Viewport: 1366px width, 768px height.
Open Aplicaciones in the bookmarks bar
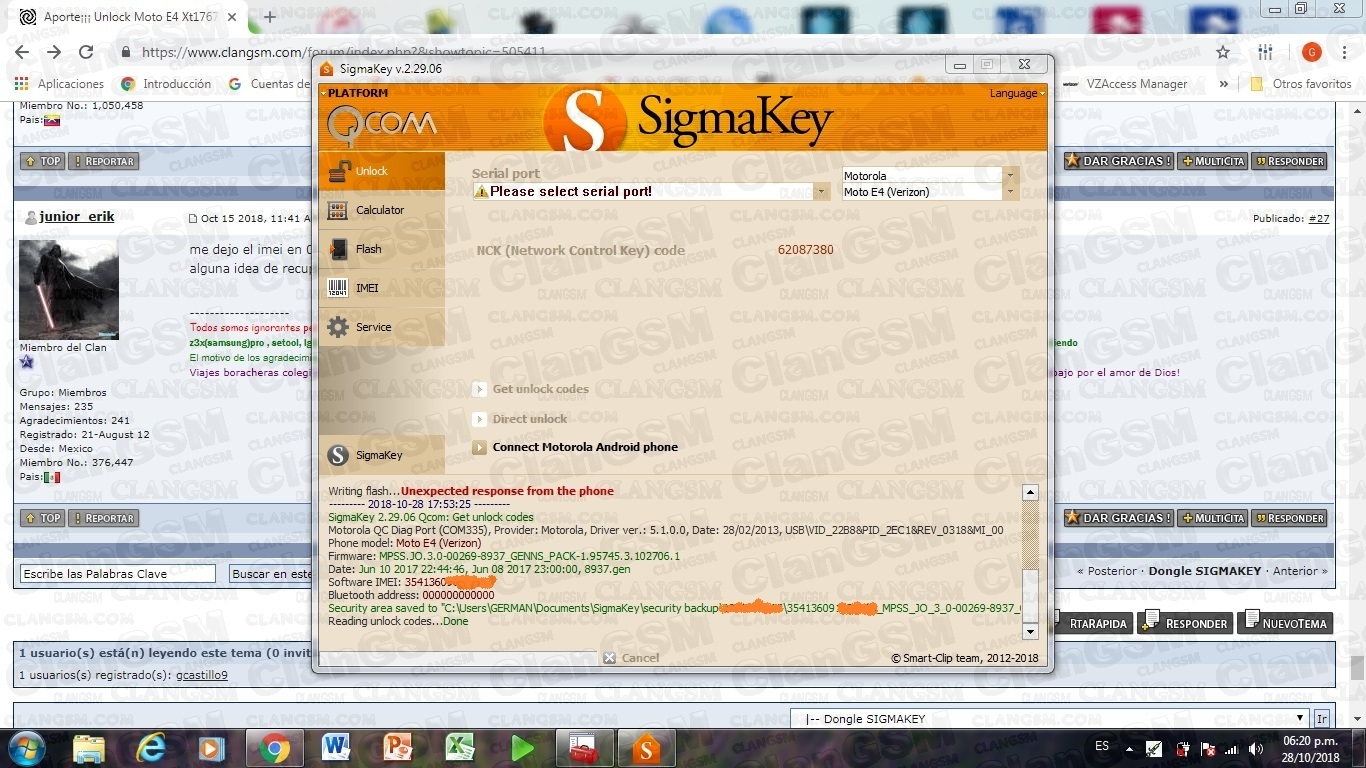[61, 84]
